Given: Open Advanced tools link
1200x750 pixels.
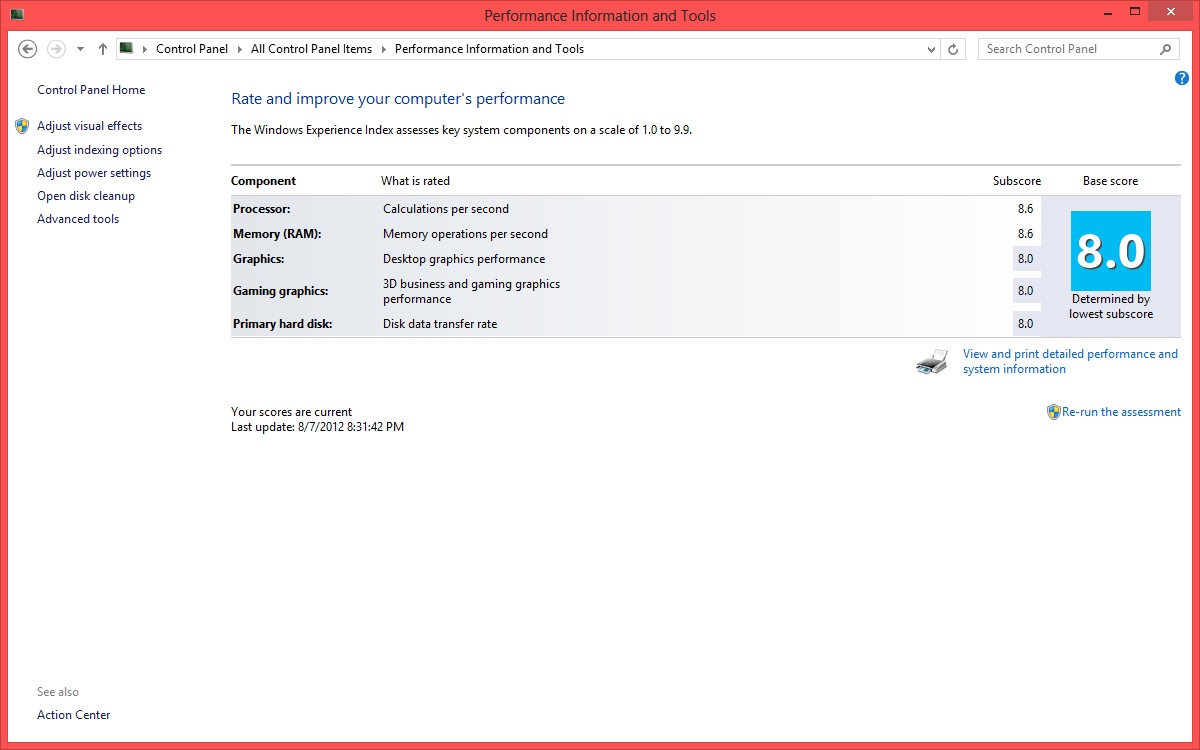Looking at the screenshot, I should click(x=78, y=219).
